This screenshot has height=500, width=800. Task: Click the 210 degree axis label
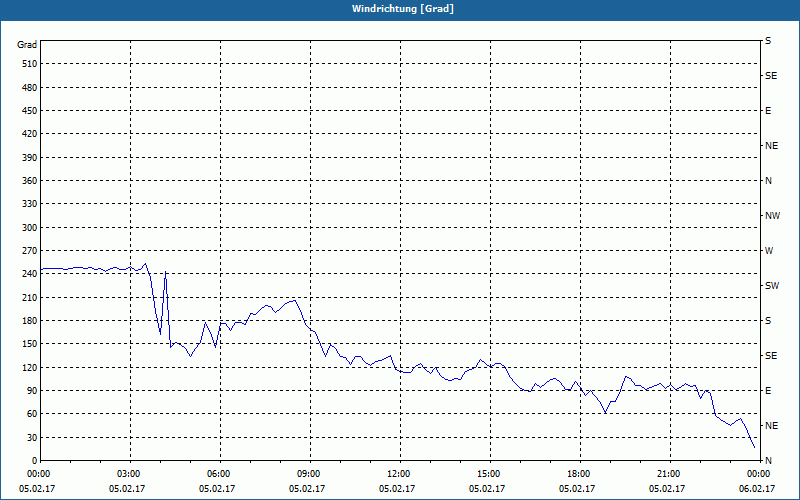coord(30,297)
